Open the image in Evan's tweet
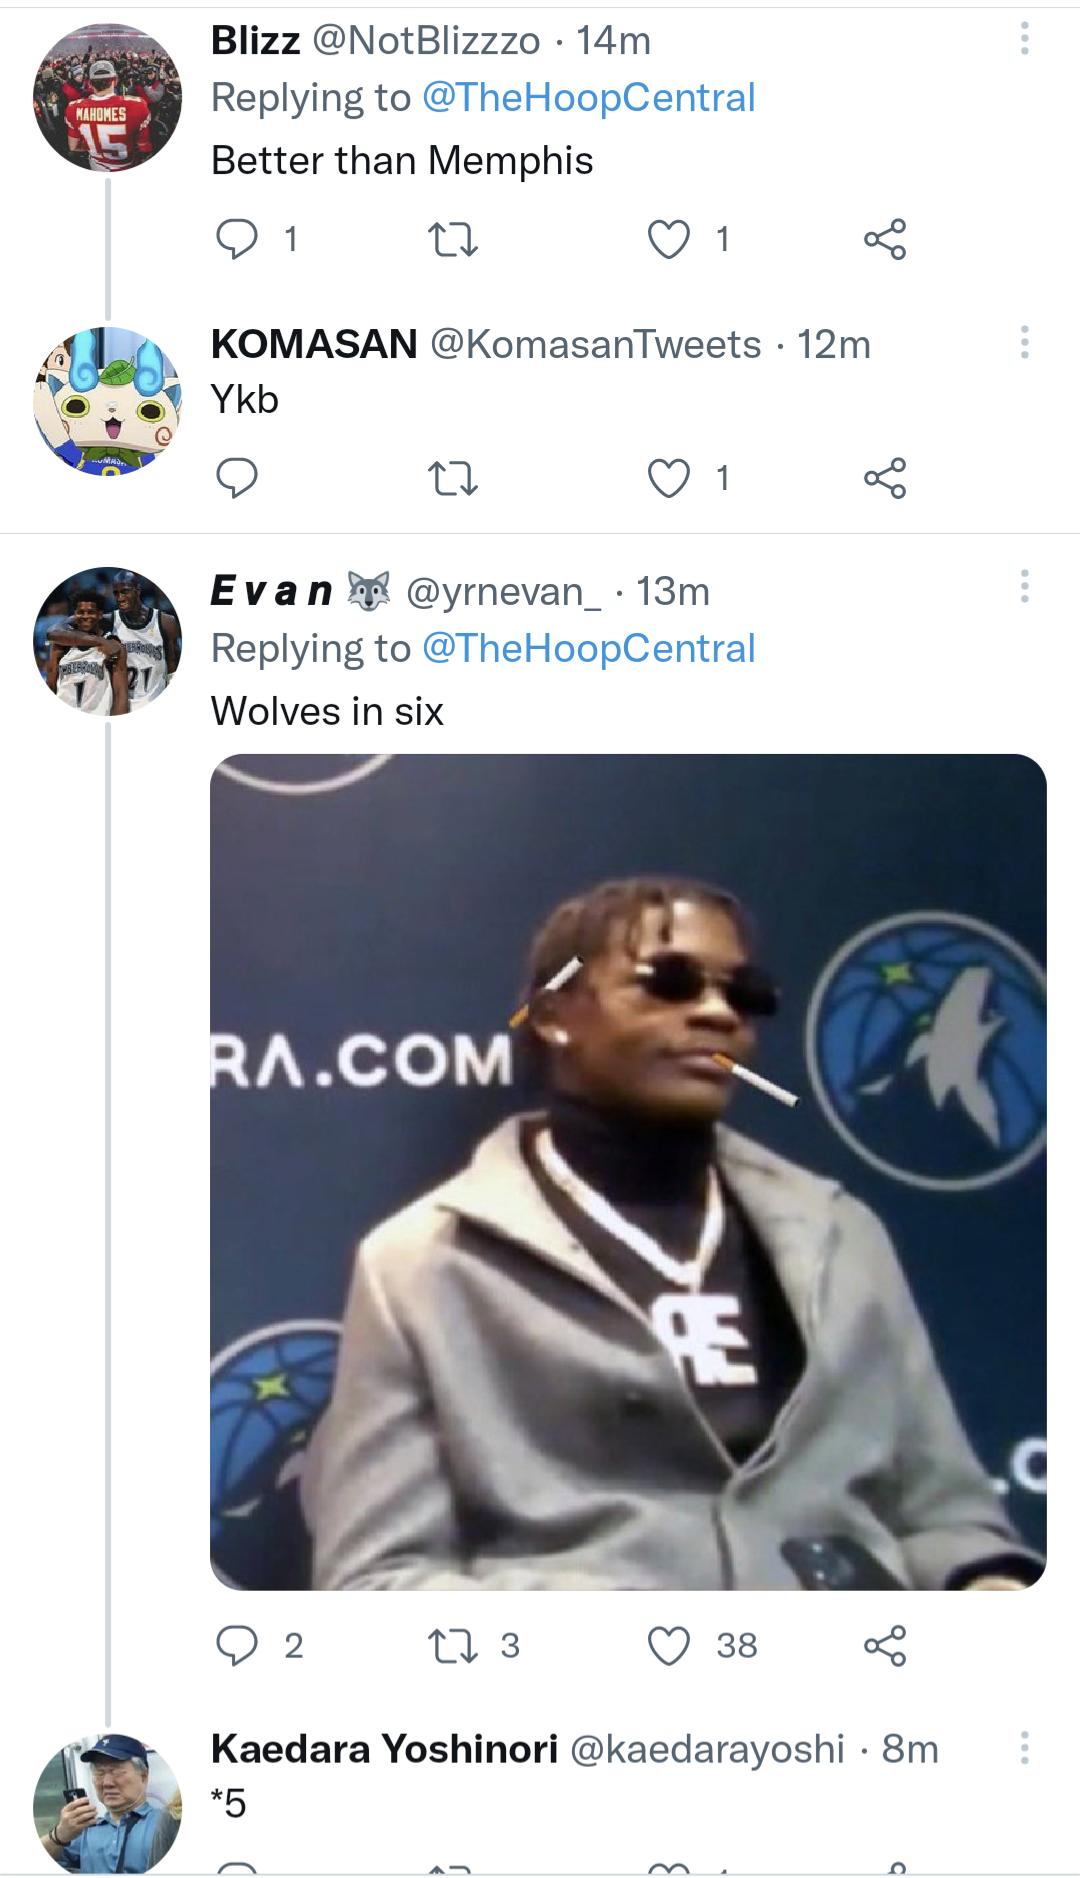The height and width of the screenshot is (1878, 1080). (x=628, y=1172)
